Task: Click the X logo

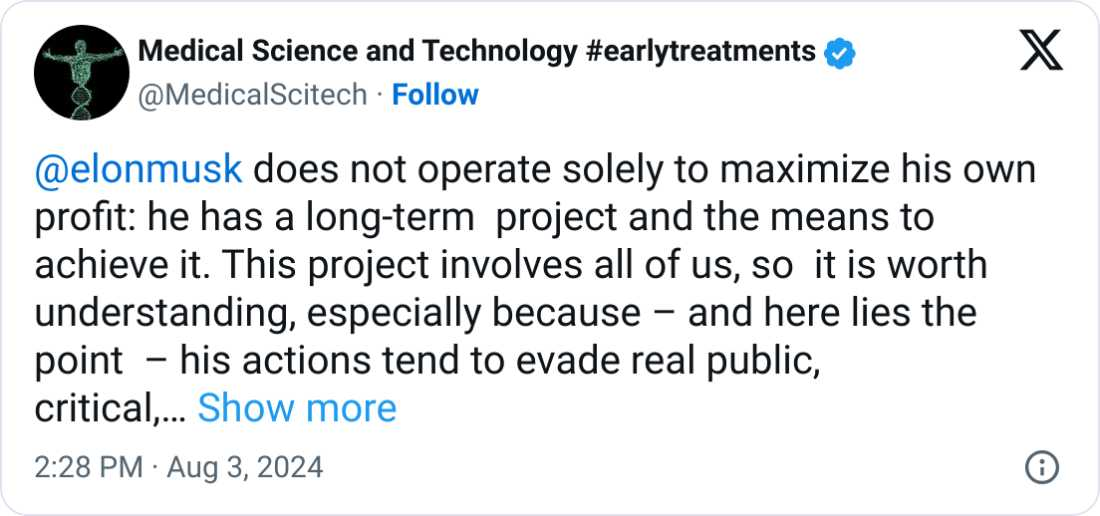Action: click(1041, 50)
